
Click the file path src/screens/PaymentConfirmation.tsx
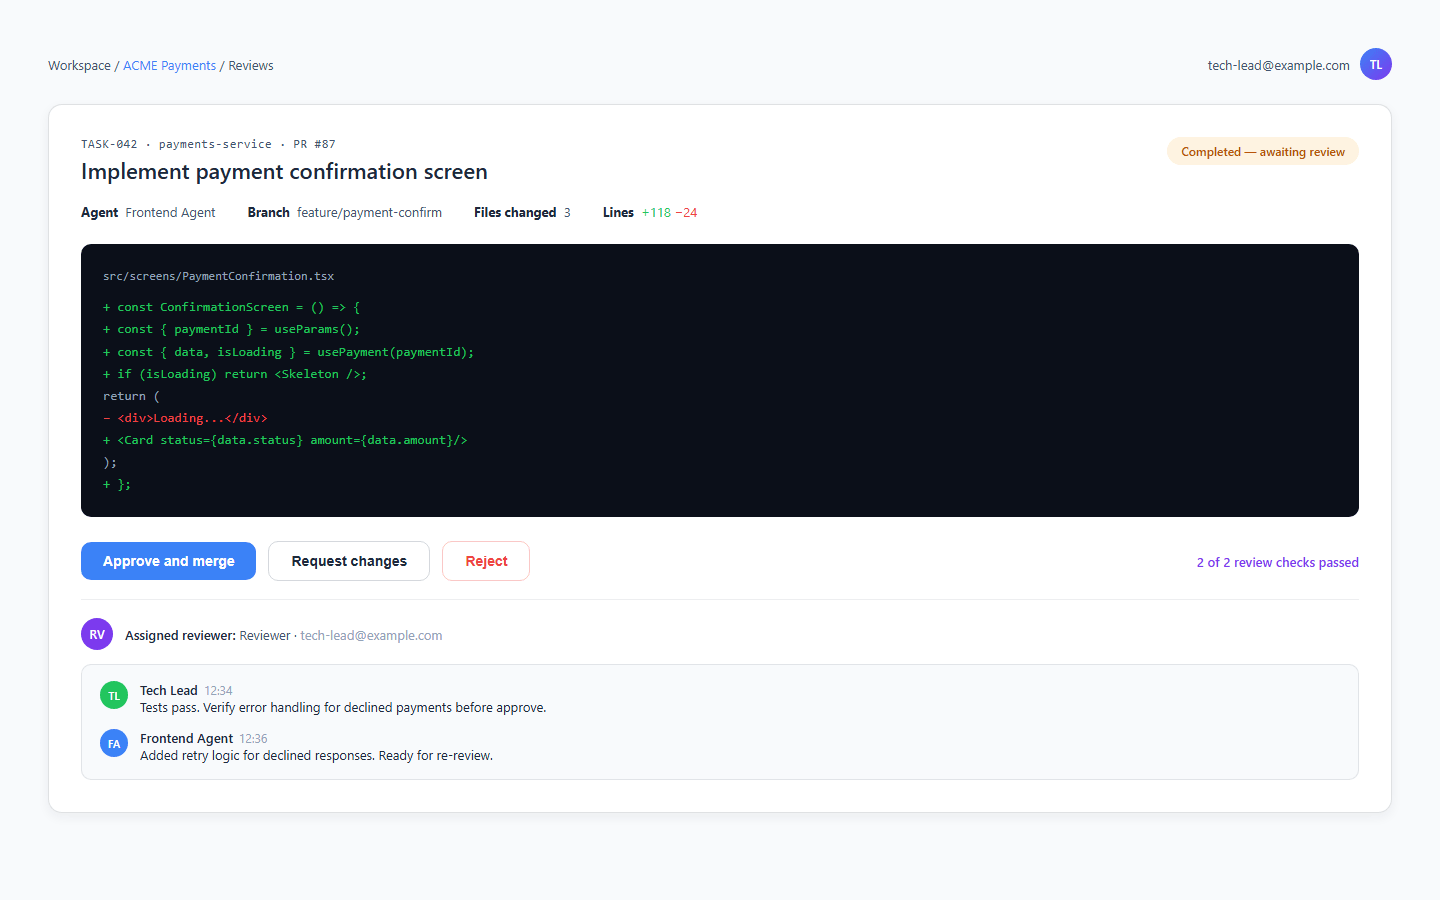[218, 276]
